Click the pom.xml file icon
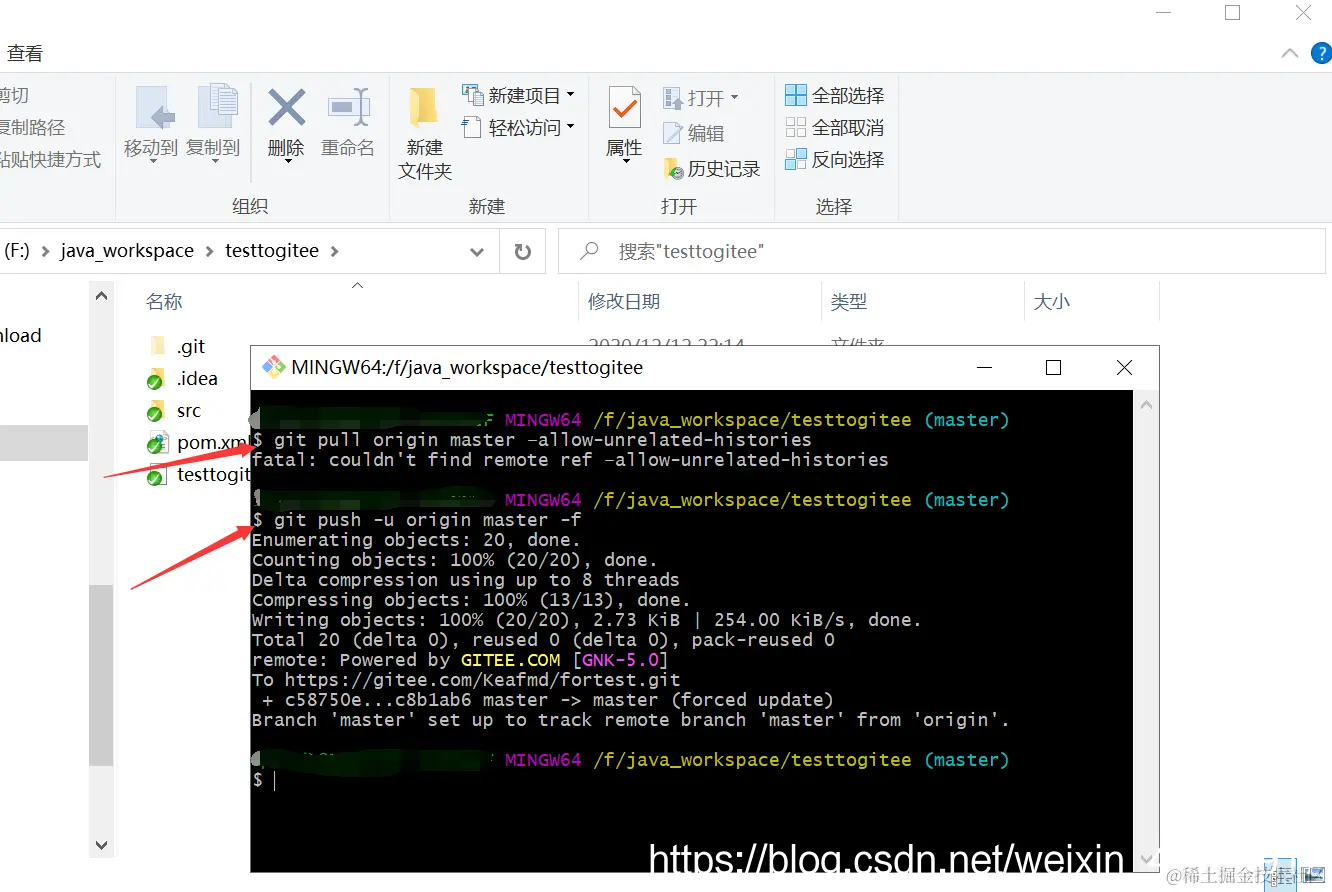The width and height of the screenshot is (1332, 892). [157, 442]
